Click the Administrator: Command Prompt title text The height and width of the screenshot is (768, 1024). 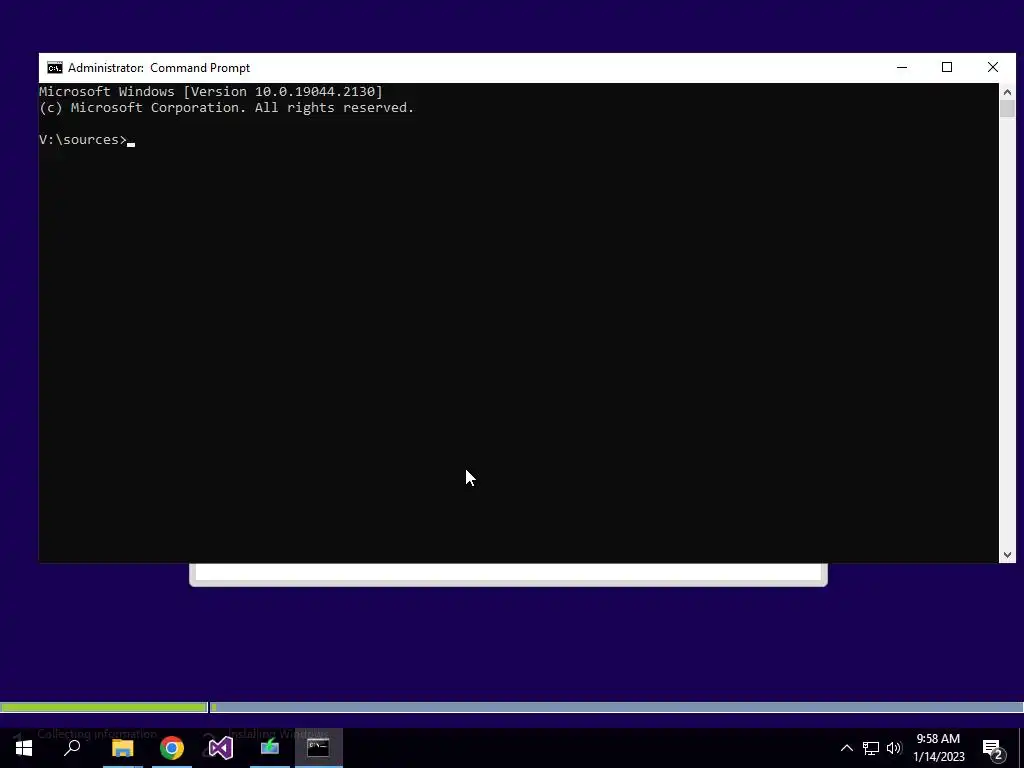tap(159, 68)
